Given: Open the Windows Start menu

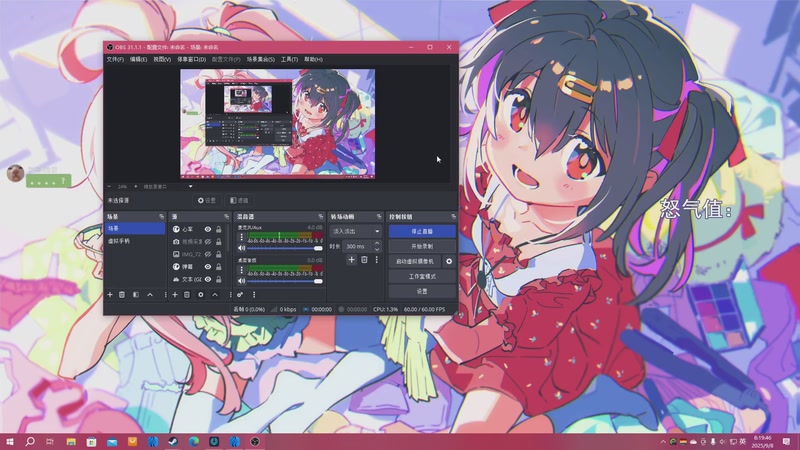Looking at the screenshot, I should (10, 442).
